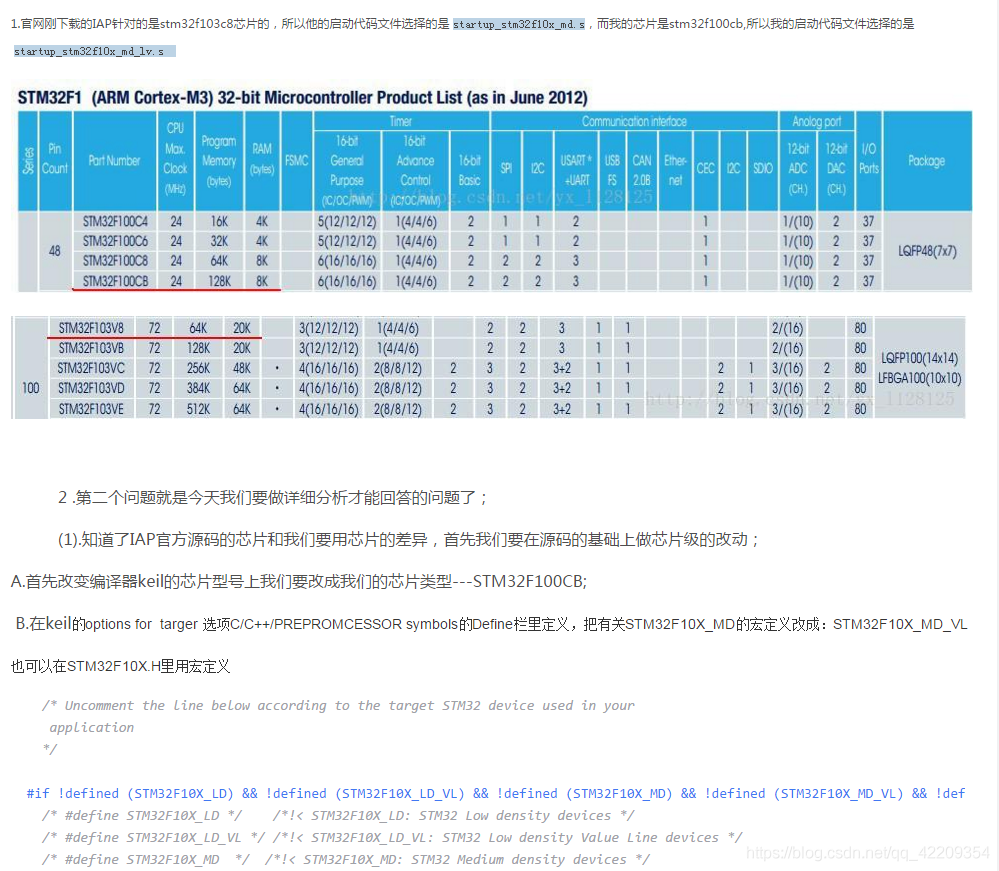Click the 256K program memory cell
The height and width of the screenshot is (871, 999).
[198, 368]
